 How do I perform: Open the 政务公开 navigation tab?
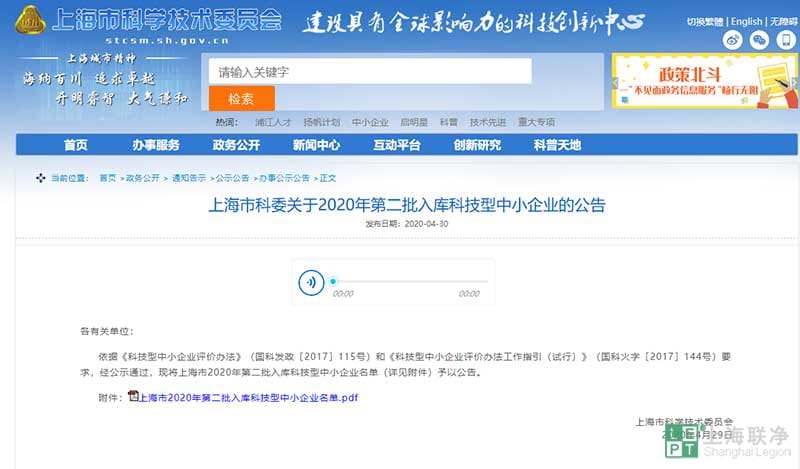click(236, 145)
